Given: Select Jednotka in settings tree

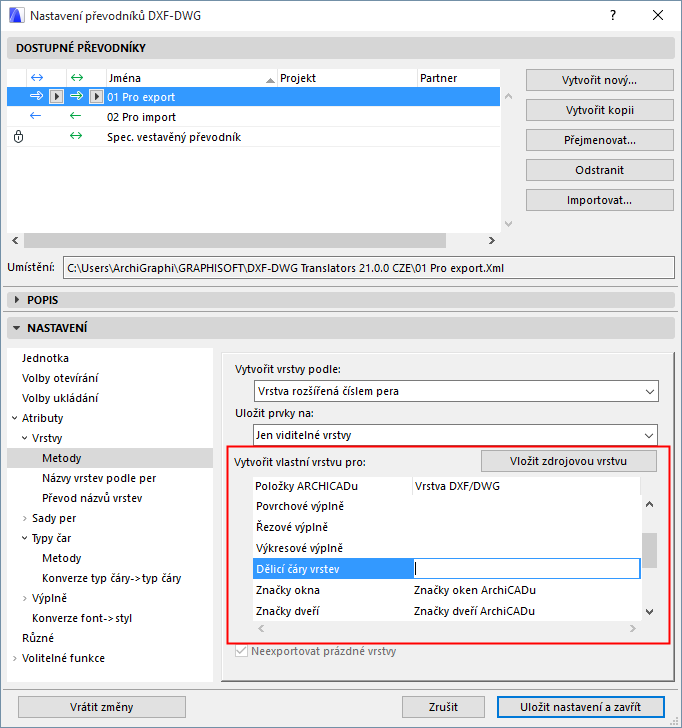Looking at the screenshot, I should [x=45, y=358].
